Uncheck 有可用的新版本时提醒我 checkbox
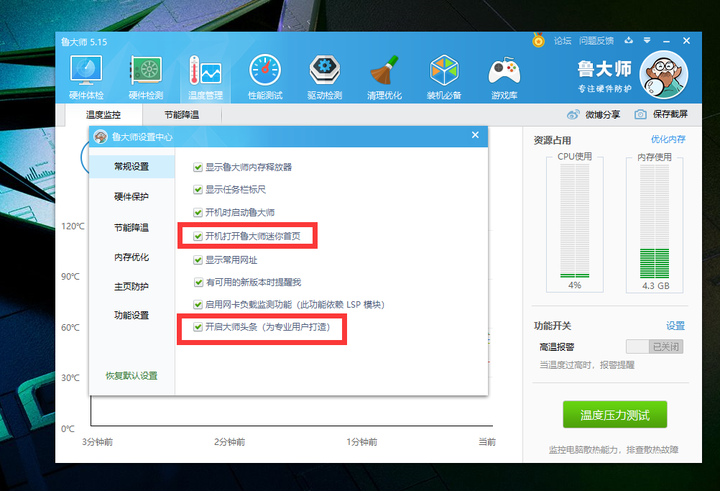 198,282
